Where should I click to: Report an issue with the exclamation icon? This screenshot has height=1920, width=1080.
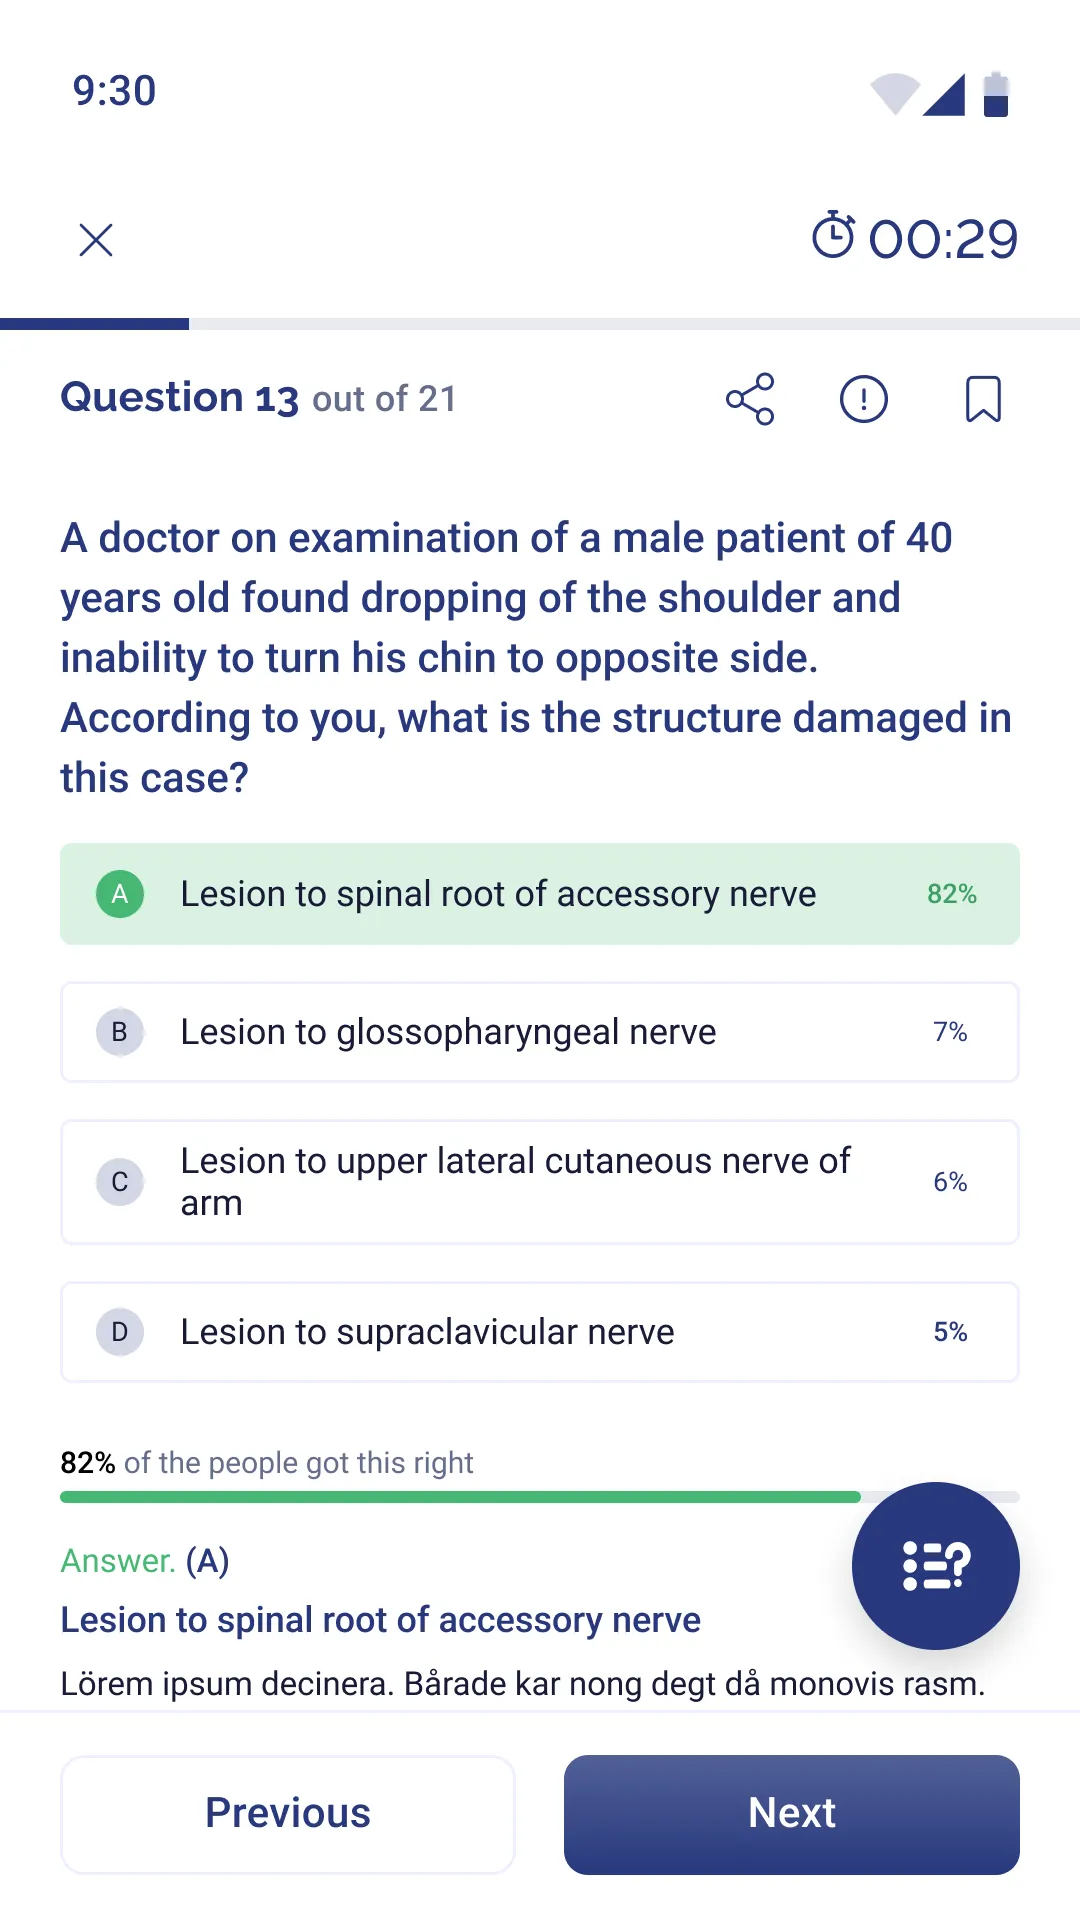point(864,399)
